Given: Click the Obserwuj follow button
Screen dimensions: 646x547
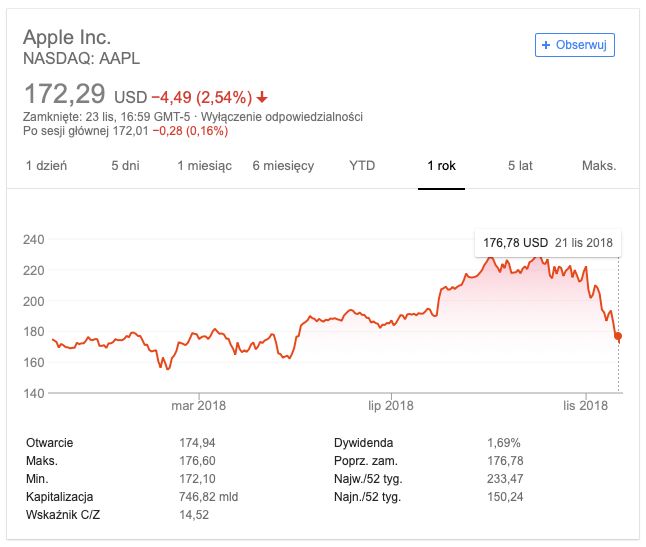Looking at the screenshot, I should 574,45.
